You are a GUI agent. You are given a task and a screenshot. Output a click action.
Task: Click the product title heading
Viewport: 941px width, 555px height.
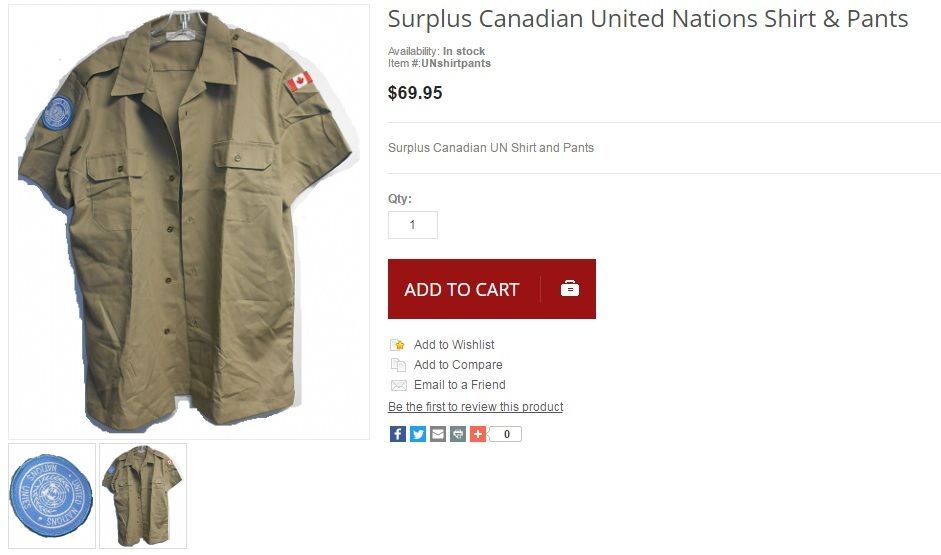point(648,19)
